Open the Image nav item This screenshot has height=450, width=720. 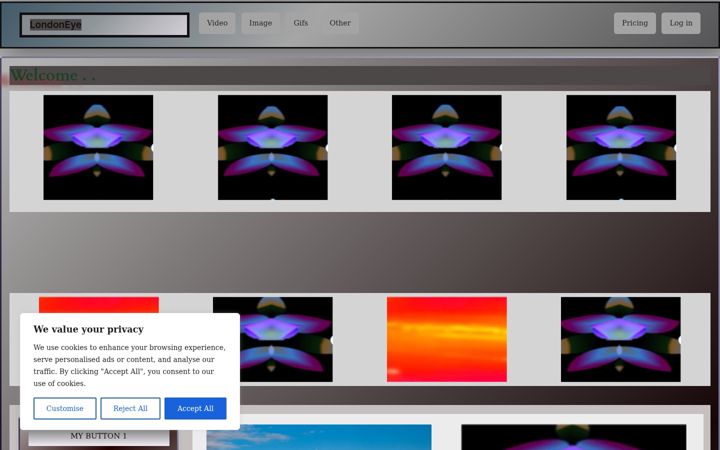tap(260, 23)
